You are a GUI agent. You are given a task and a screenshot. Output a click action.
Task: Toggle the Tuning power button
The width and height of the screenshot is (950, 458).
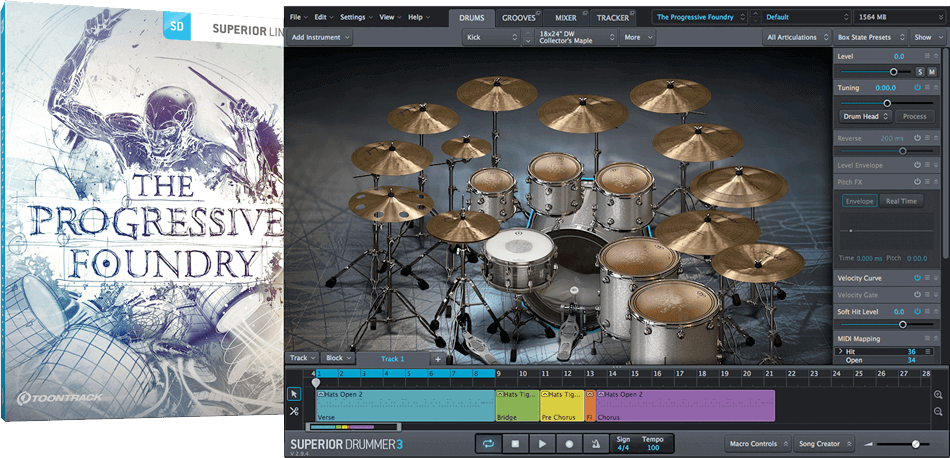[917, 88]
